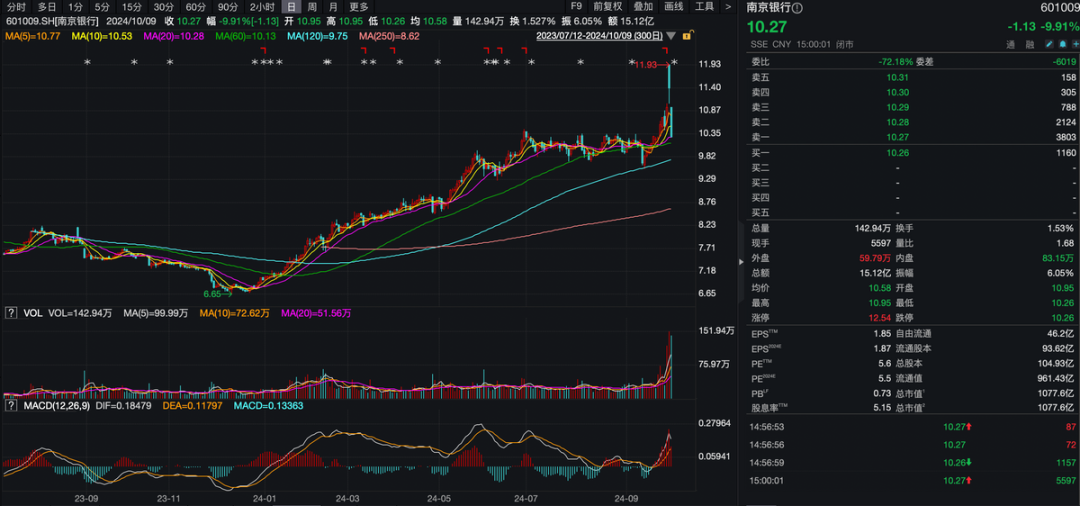Expand the toolbar with the > arrow
The width and height of the screenshot is (1080, 506).
tap(728, 7)
